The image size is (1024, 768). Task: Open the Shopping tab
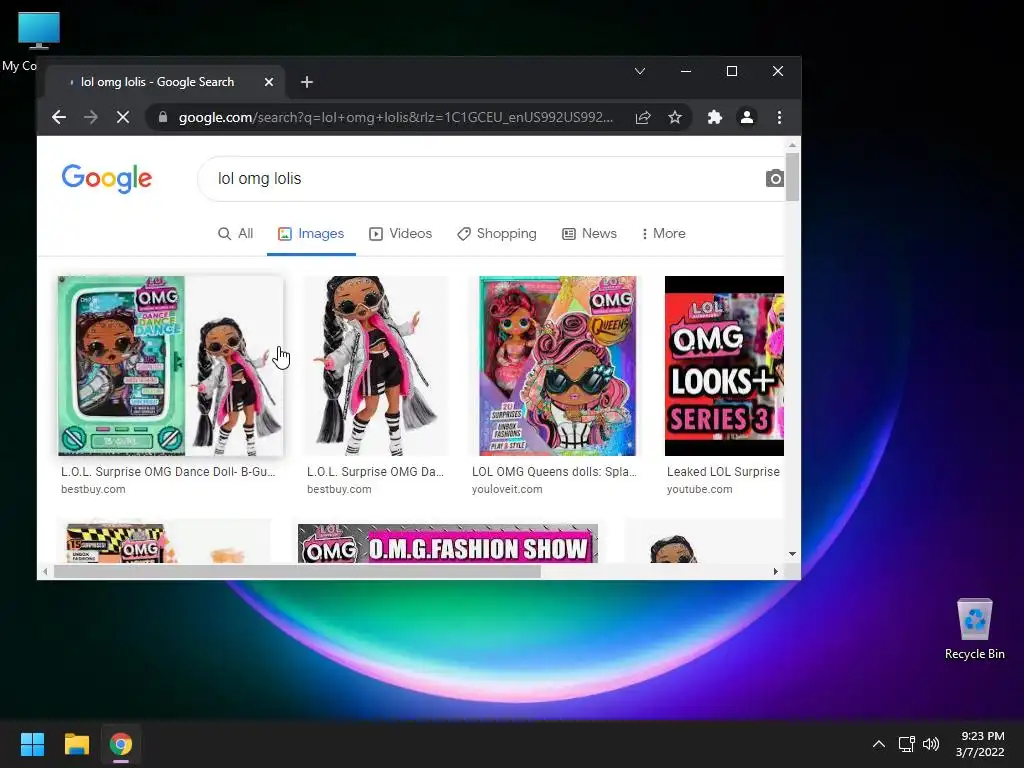point(497,234)
